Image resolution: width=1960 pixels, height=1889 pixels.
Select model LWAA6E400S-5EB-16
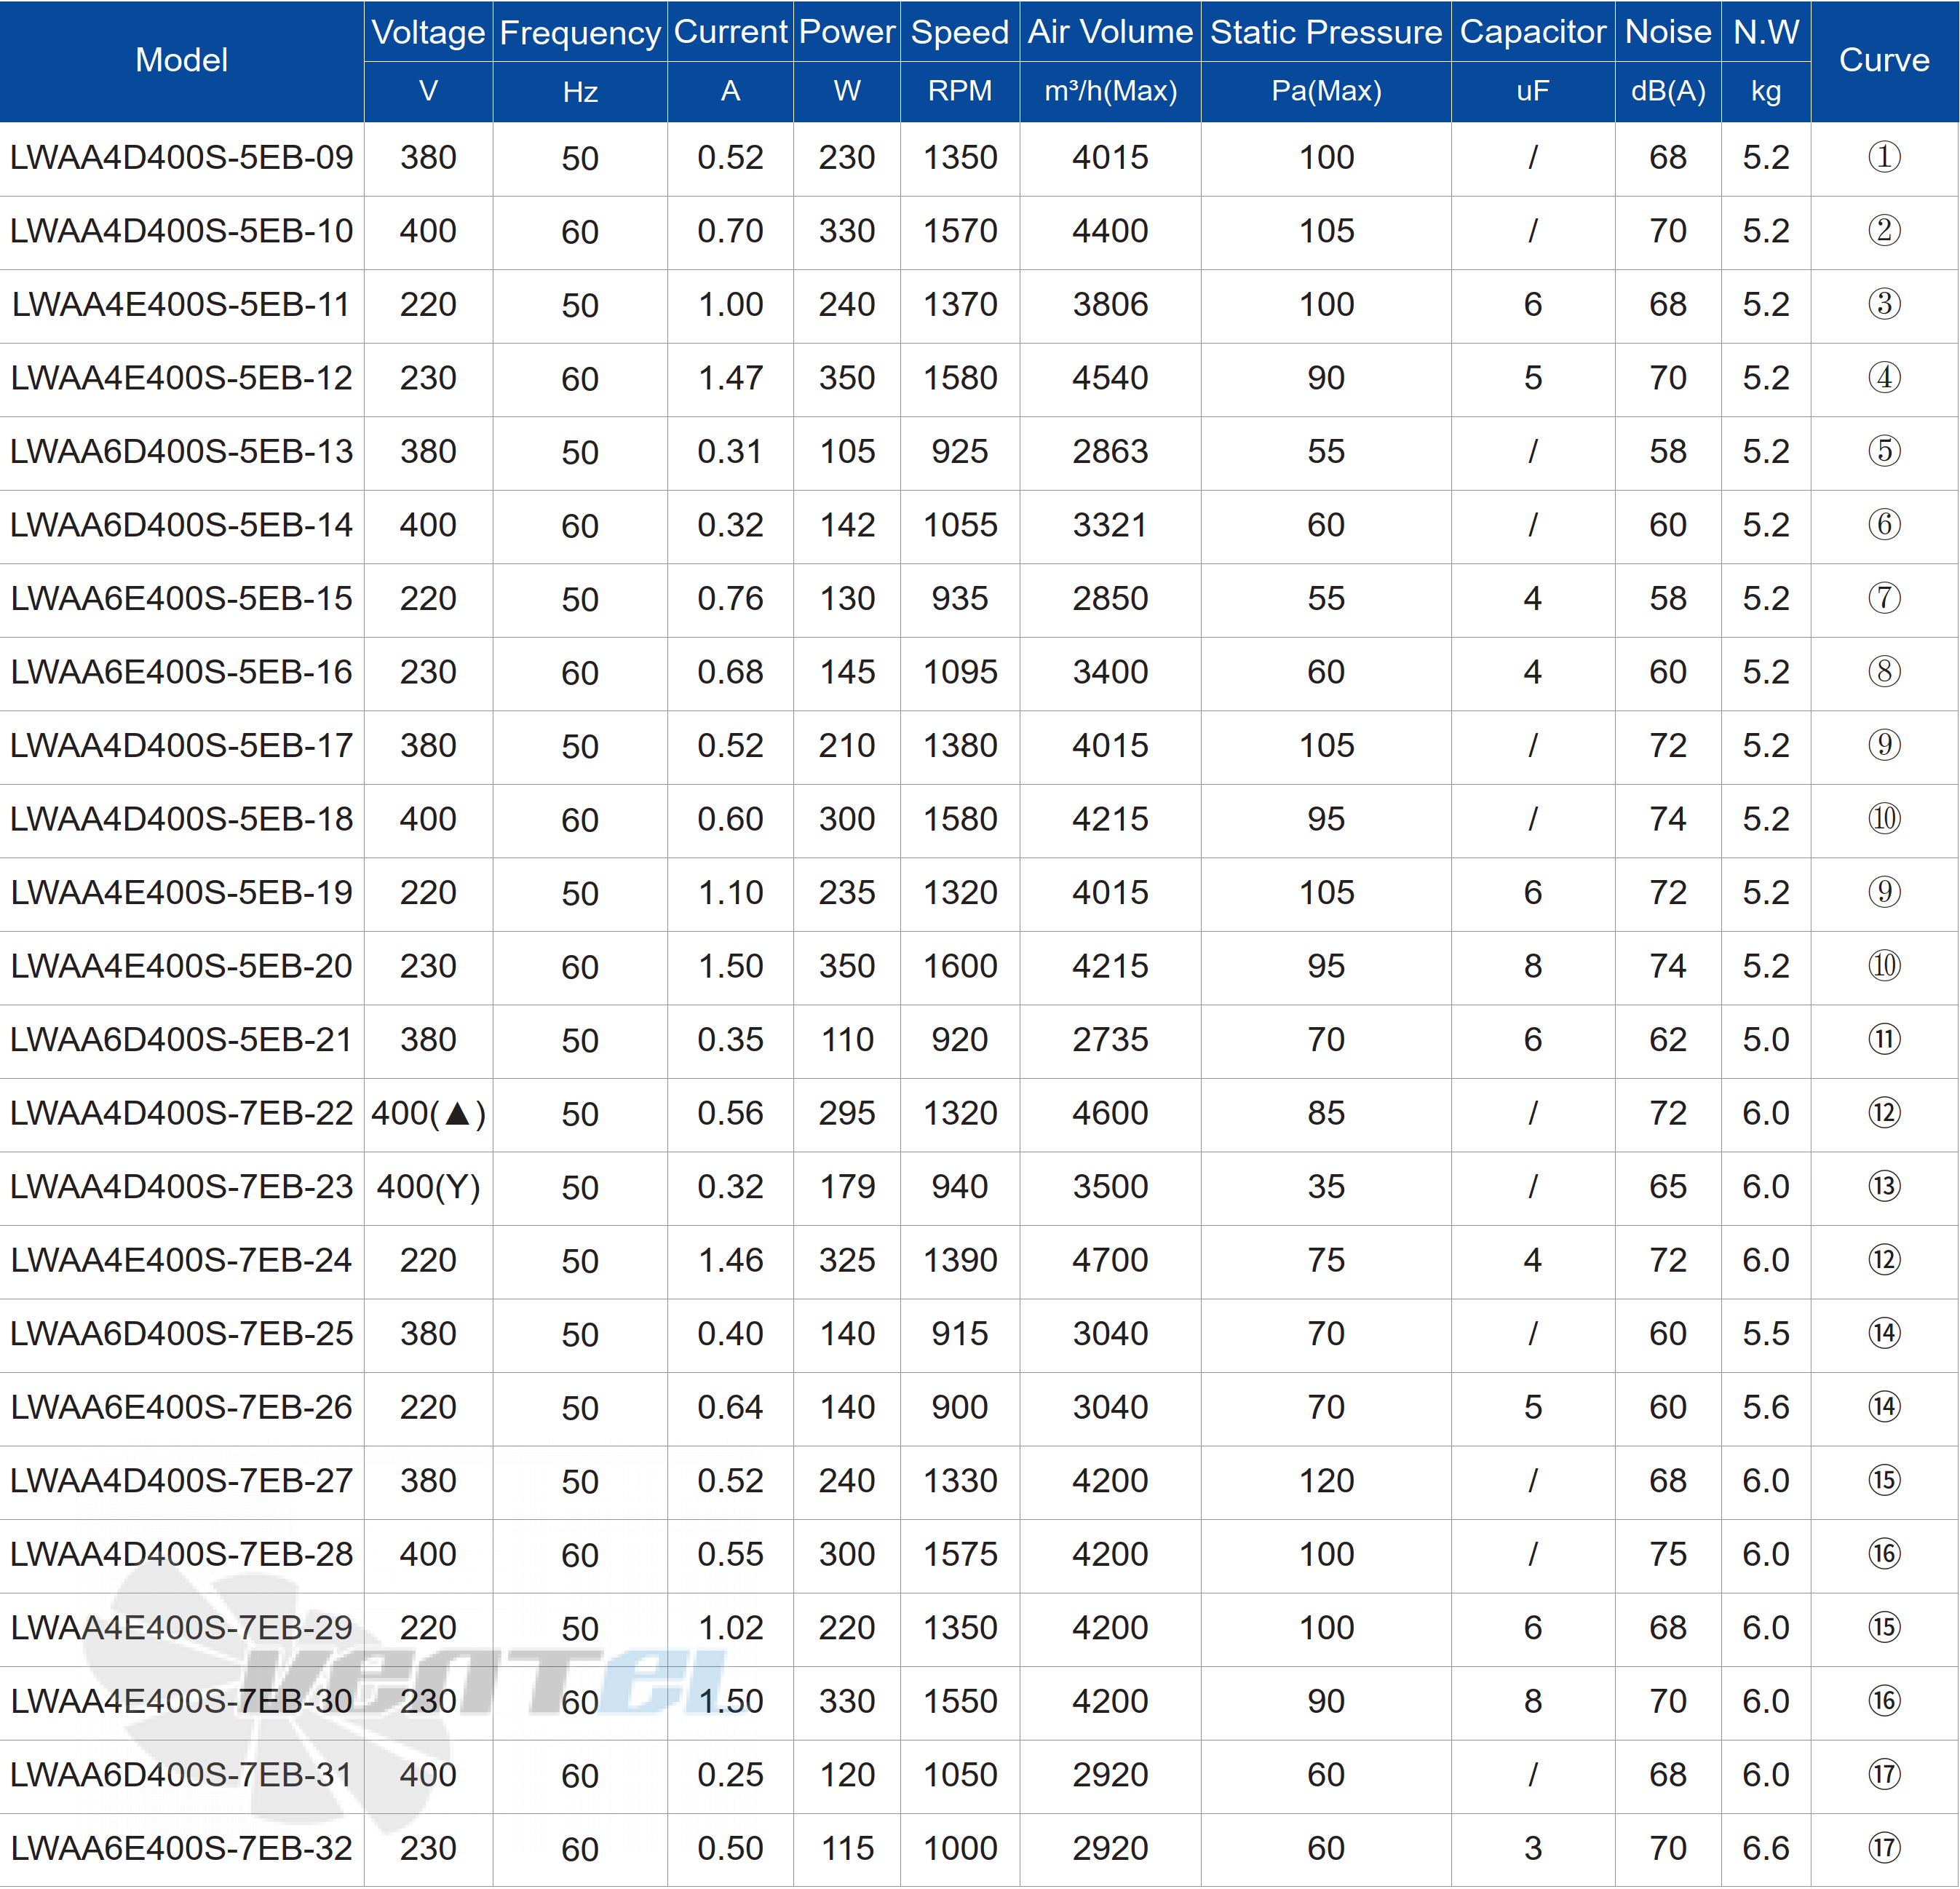click(x=181, y=672)
